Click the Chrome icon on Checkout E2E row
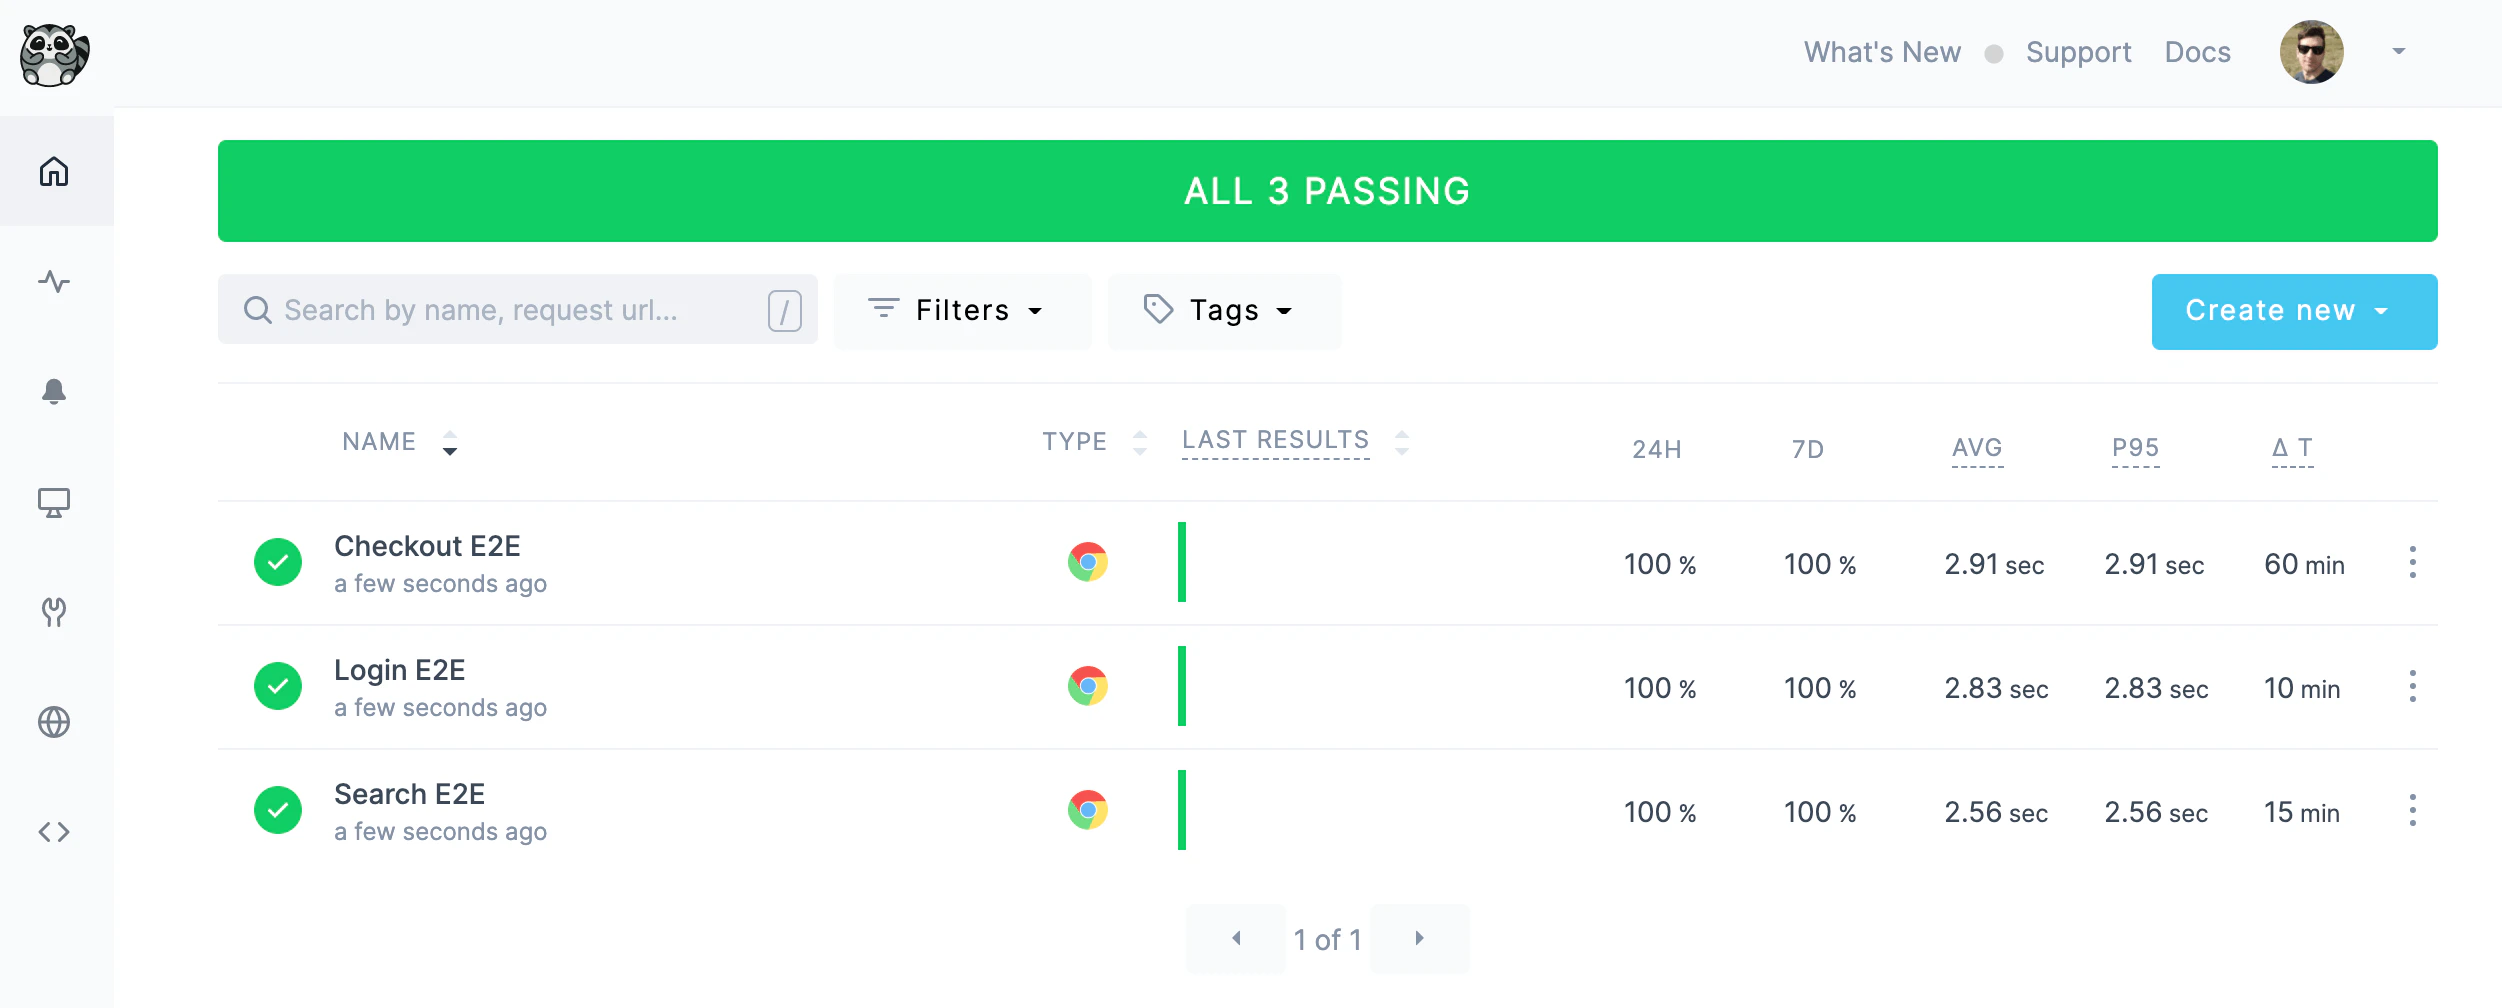Screen dimensions: 2502x1008 tap(1087, 563)
